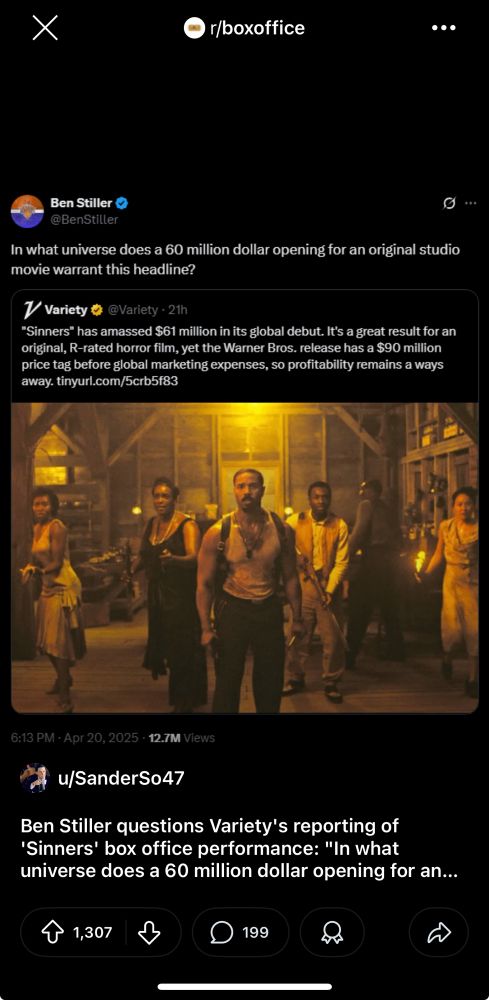The height and width of the screenshot is (1000, 489).
Task: Tap the Ben Stiller display name
Action: tap(81, 203)
